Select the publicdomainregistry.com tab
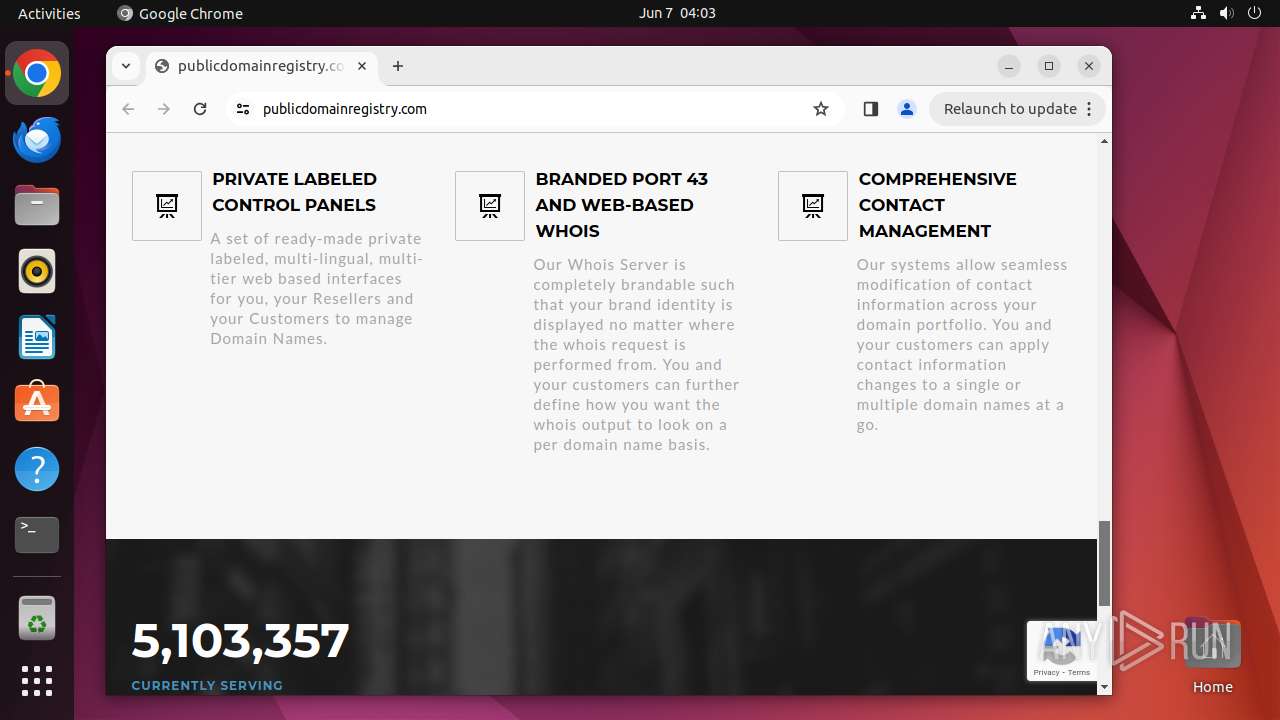This screenshot has height=720, width=1280. click(x=261, y=66)
